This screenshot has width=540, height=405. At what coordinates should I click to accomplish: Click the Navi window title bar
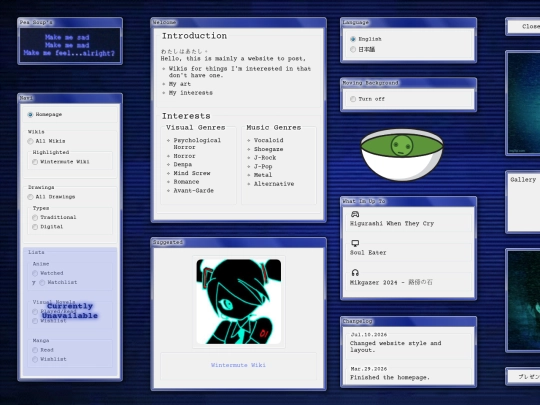(x=70, y=98)
